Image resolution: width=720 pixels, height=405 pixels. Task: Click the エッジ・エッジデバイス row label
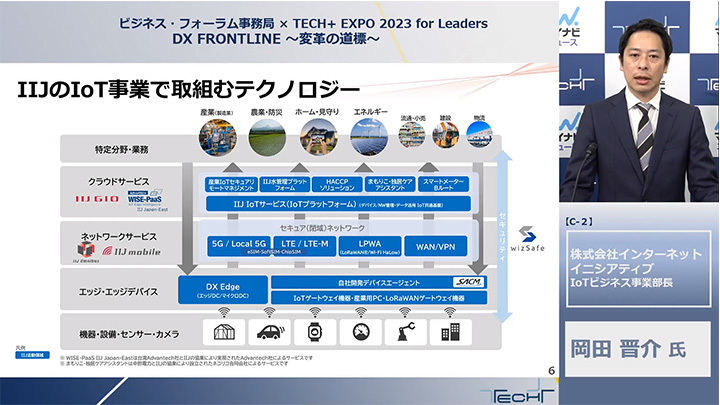(118, 292)
